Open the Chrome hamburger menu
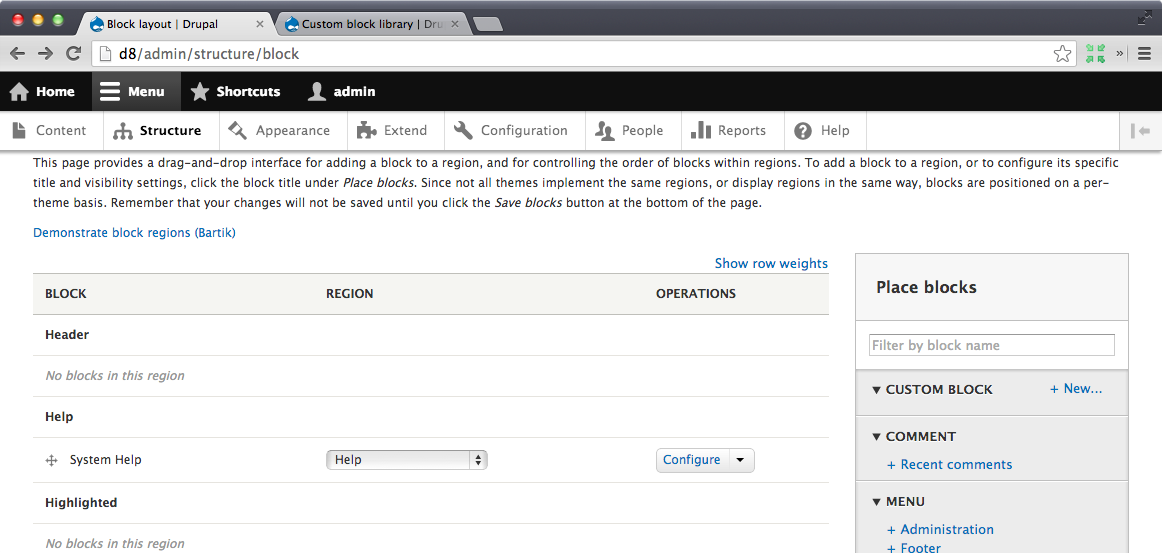1162x553 pixels. coord(1142,53)
